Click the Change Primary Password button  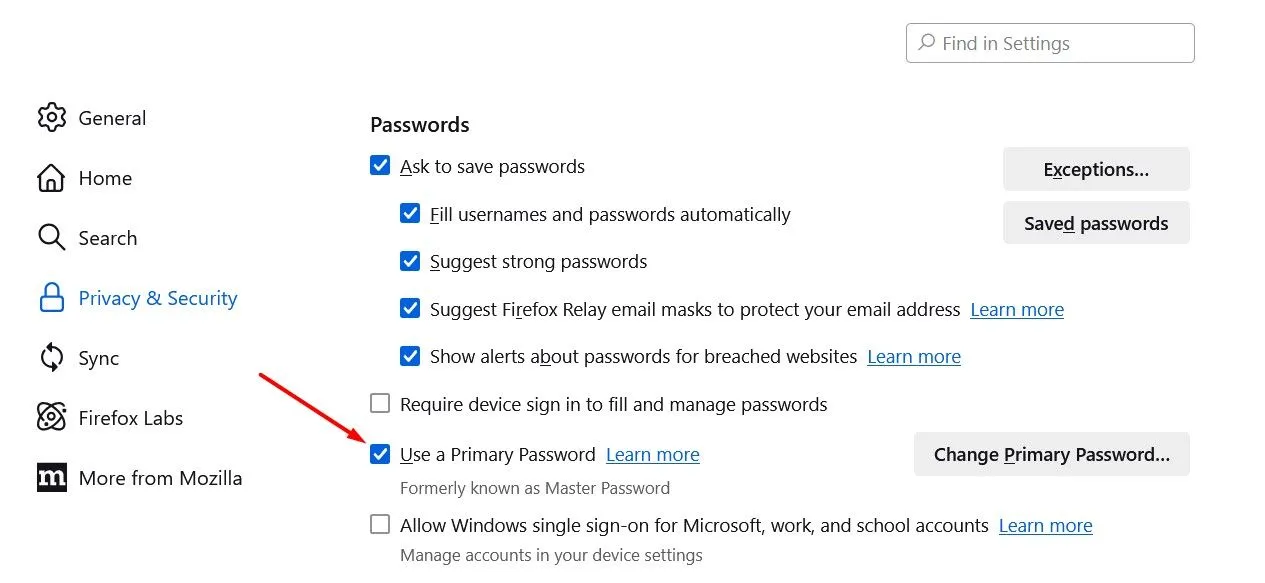tap(1051, 455)
